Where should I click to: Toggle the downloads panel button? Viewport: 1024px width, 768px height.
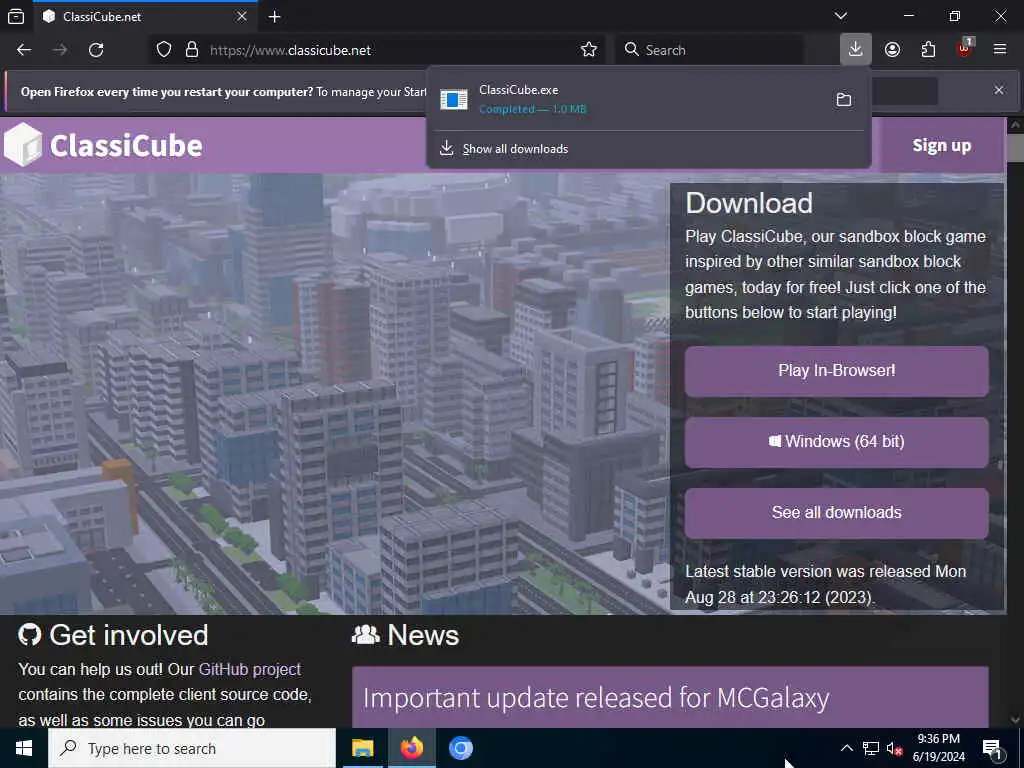[856, 49]
